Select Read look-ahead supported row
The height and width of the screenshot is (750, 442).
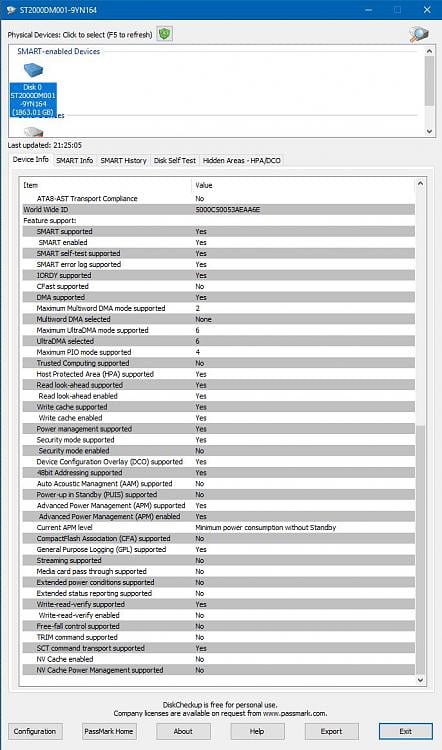218,385
